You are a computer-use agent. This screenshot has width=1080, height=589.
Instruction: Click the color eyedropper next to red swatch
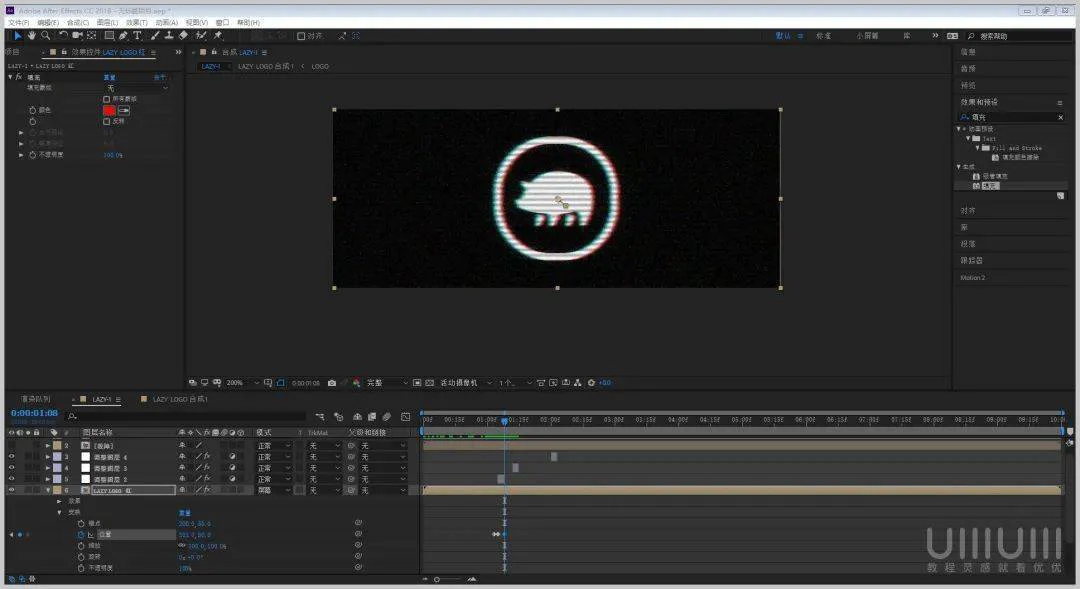124,110
